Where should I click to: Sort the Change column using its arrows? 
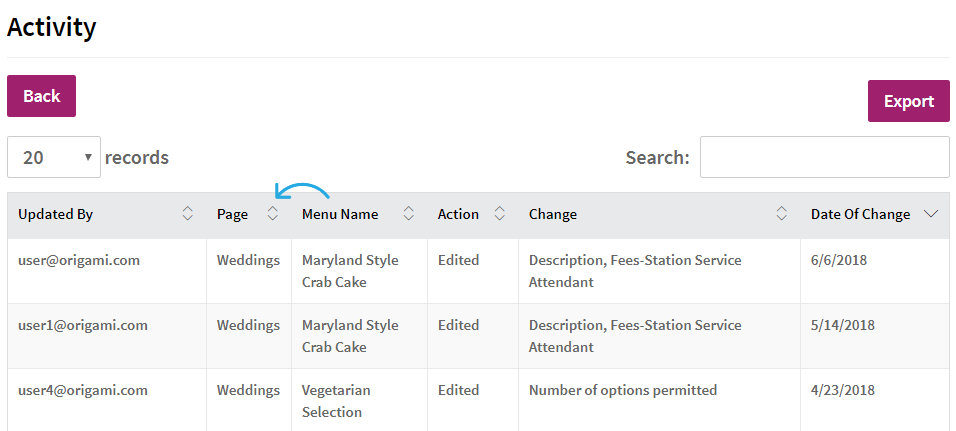click(781, 213)
